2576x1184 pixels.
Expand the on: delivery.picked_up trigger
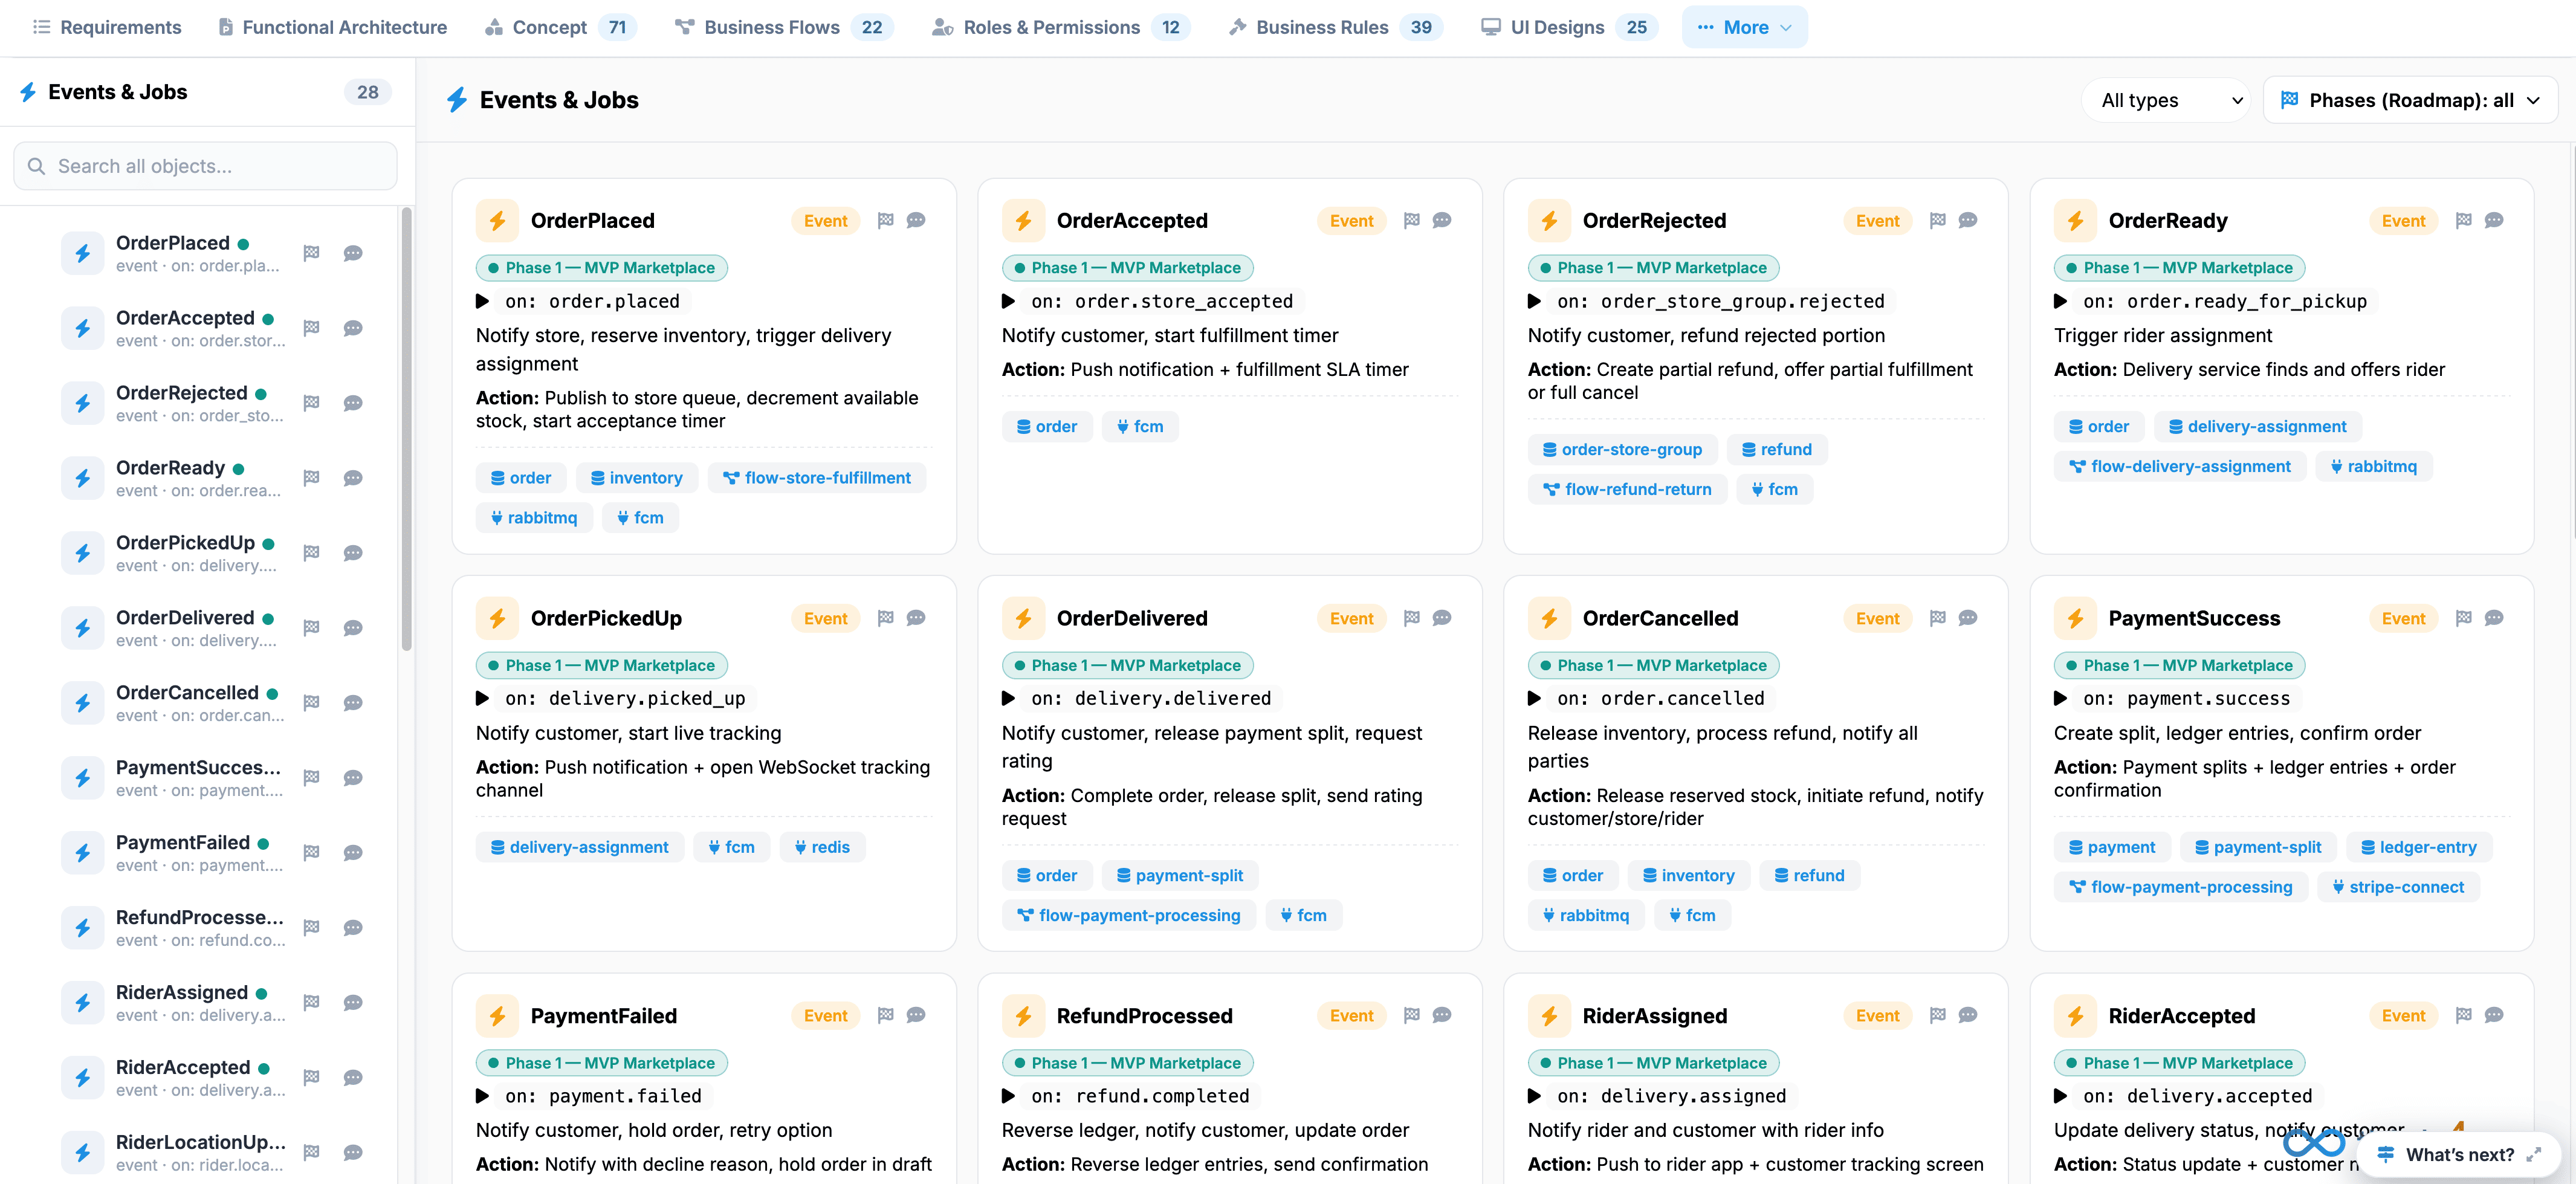tap(482, 698)
